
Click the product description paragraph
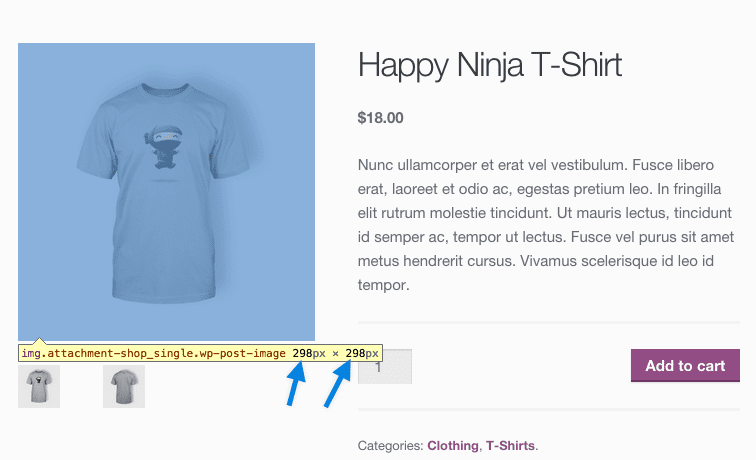(x=546, y=225)
